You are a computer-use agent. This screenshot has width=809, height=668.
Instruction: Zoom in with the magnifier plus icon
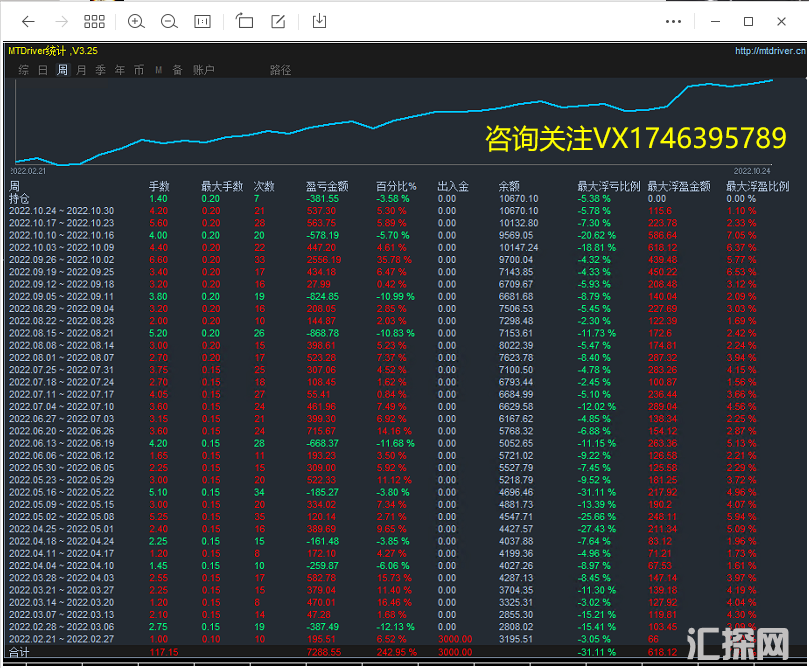click(136, 21)
